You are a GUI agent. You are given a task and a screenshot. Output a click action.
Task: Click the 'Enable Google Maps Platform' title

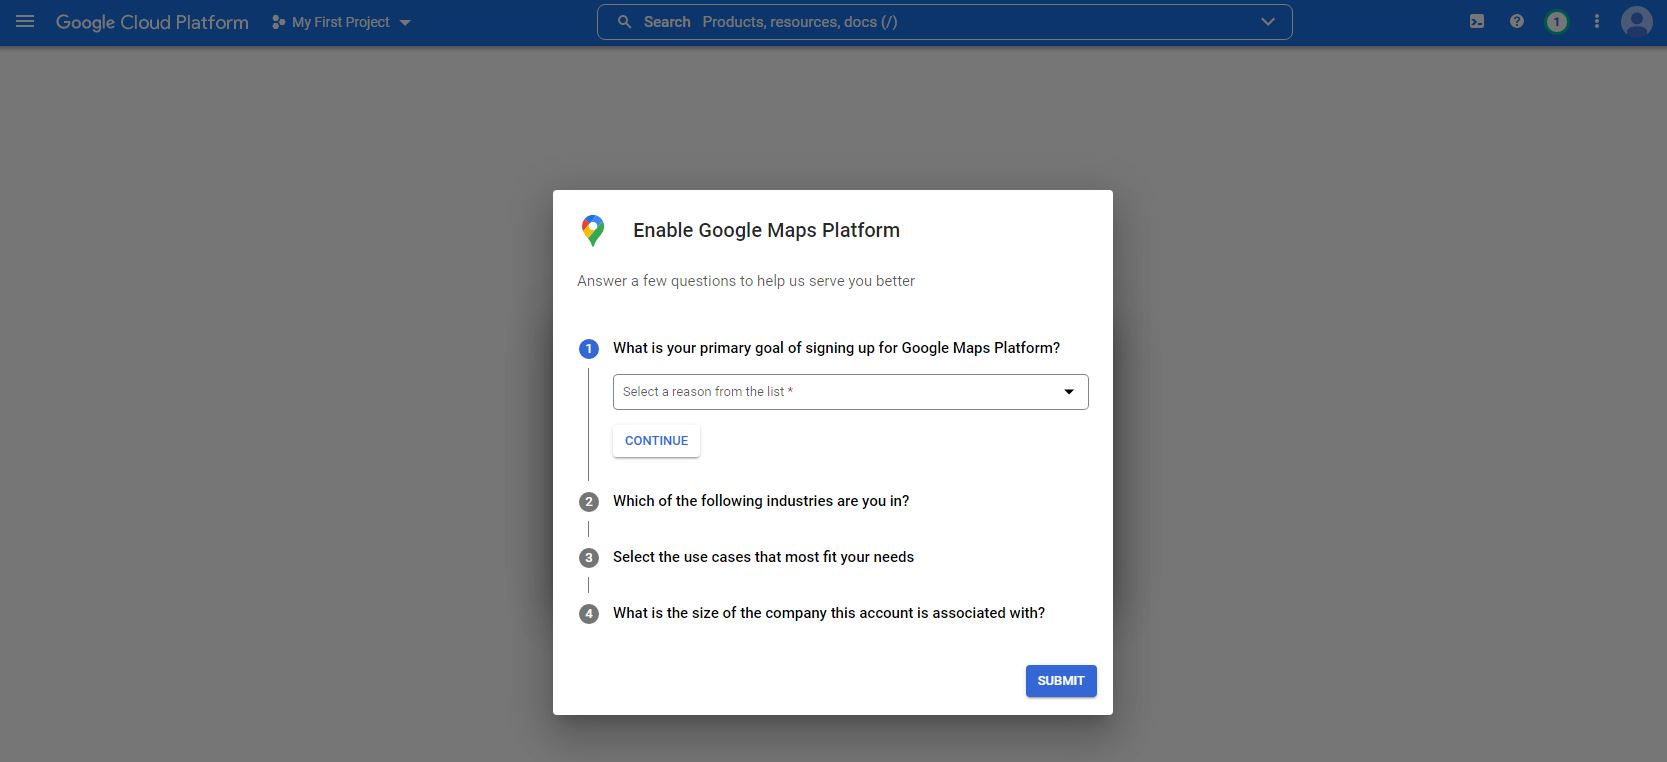pyautogui.click(x=766, y=230)
